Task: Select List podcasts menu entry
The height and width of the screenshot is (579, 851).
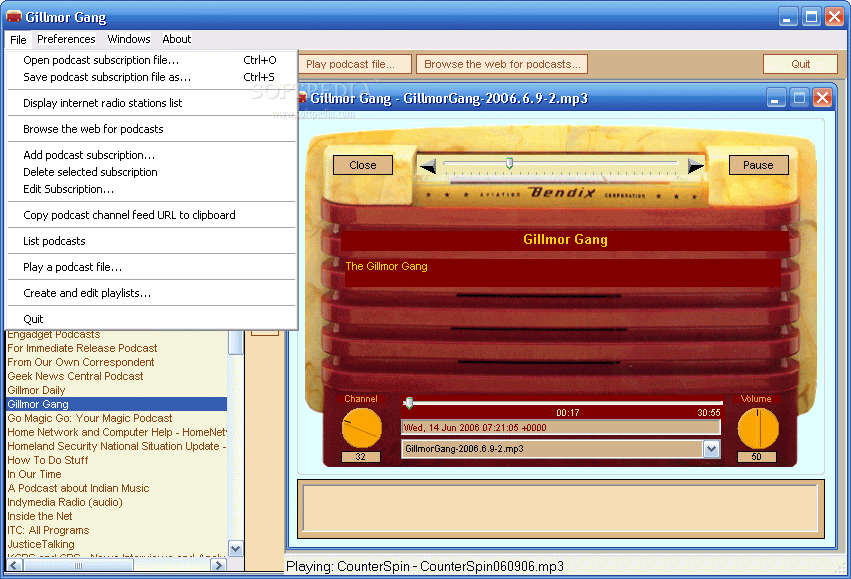Action: (151, 241)
